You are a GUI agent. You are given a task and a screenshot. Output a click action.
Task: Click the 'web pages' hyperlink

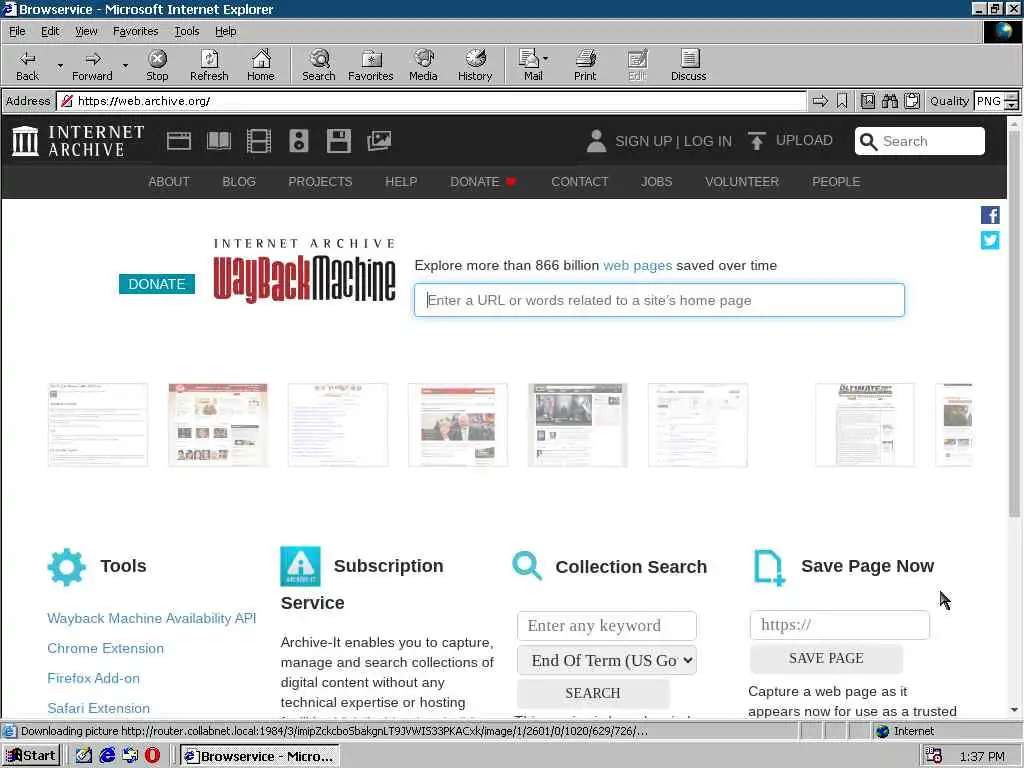point(637,265)
